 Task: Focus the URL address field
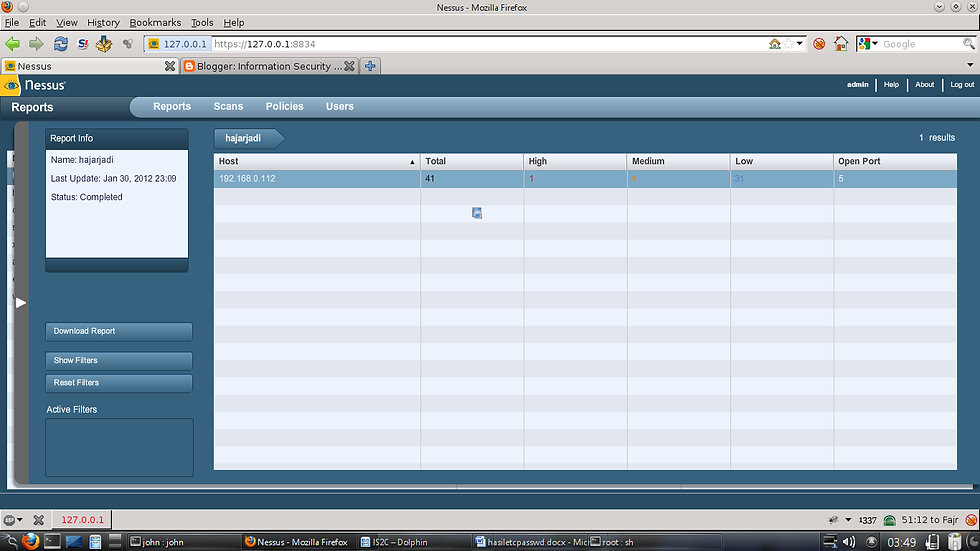(x=488, y=44)
